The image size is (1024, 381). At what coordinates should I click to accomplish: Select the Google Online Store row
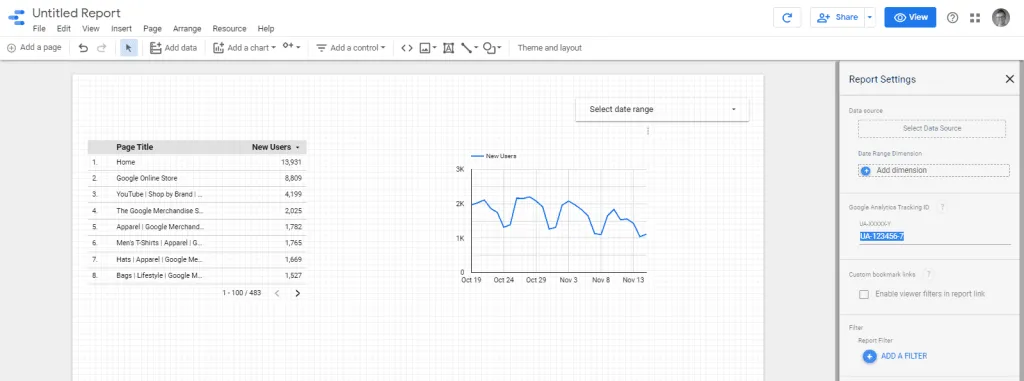coord(197,178)
